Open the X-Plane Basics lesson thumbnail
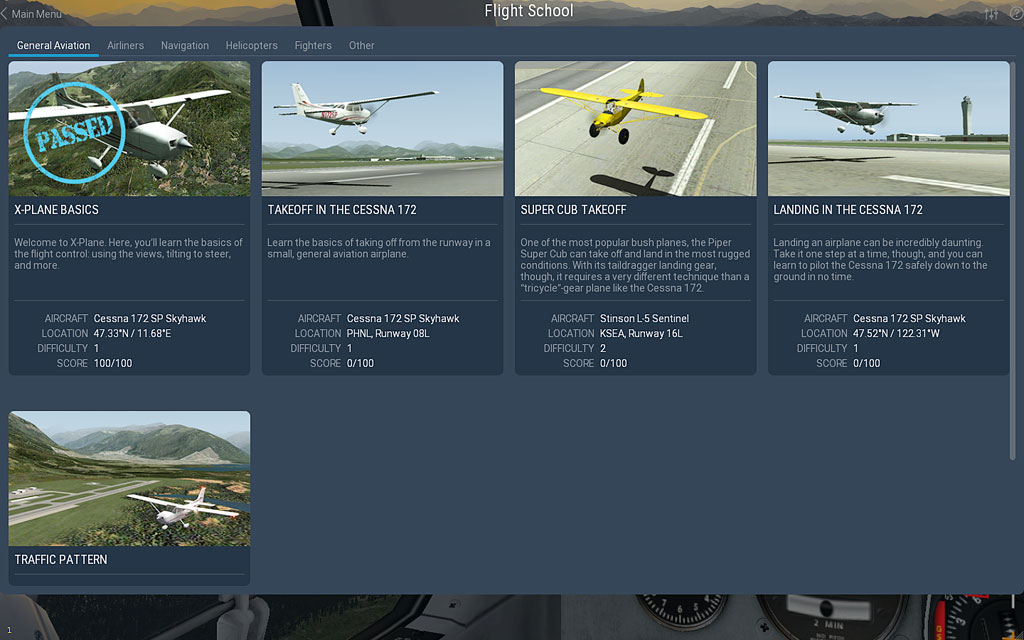The width and height of the screenshot is (1024, 640). pyautogui.click(x=130, y=128)
